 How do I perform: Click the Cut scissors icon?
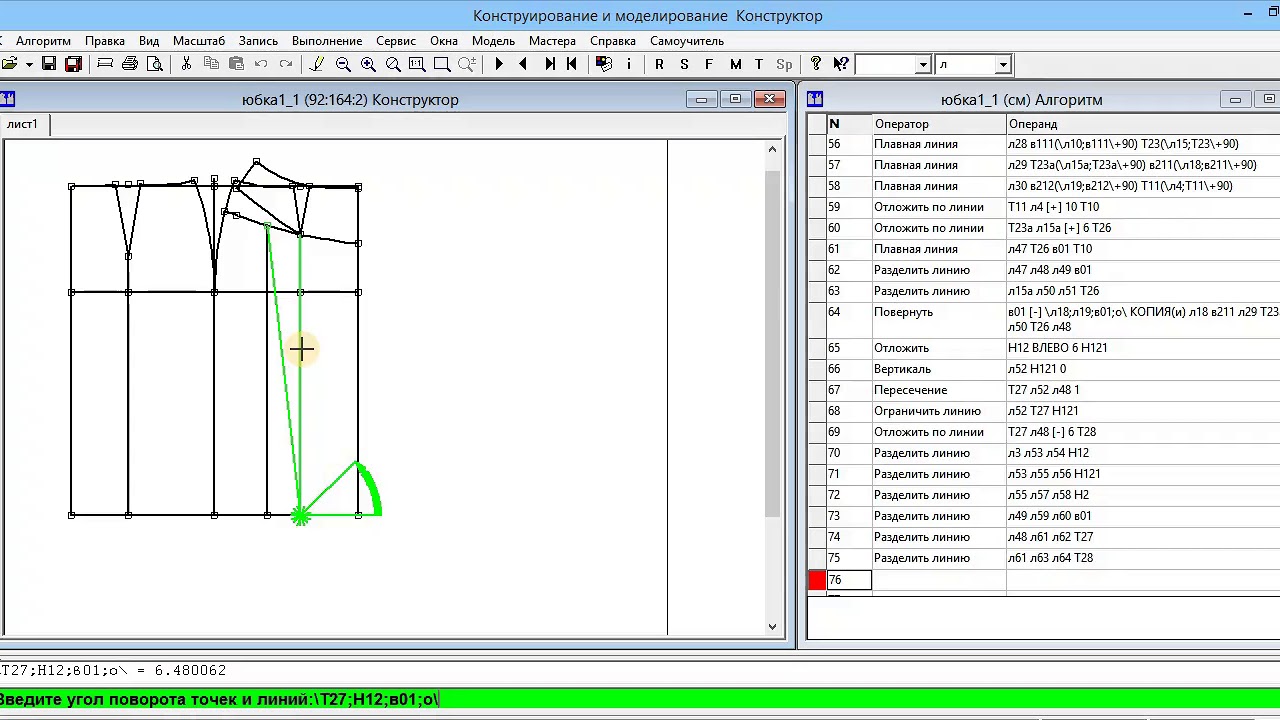186,64
